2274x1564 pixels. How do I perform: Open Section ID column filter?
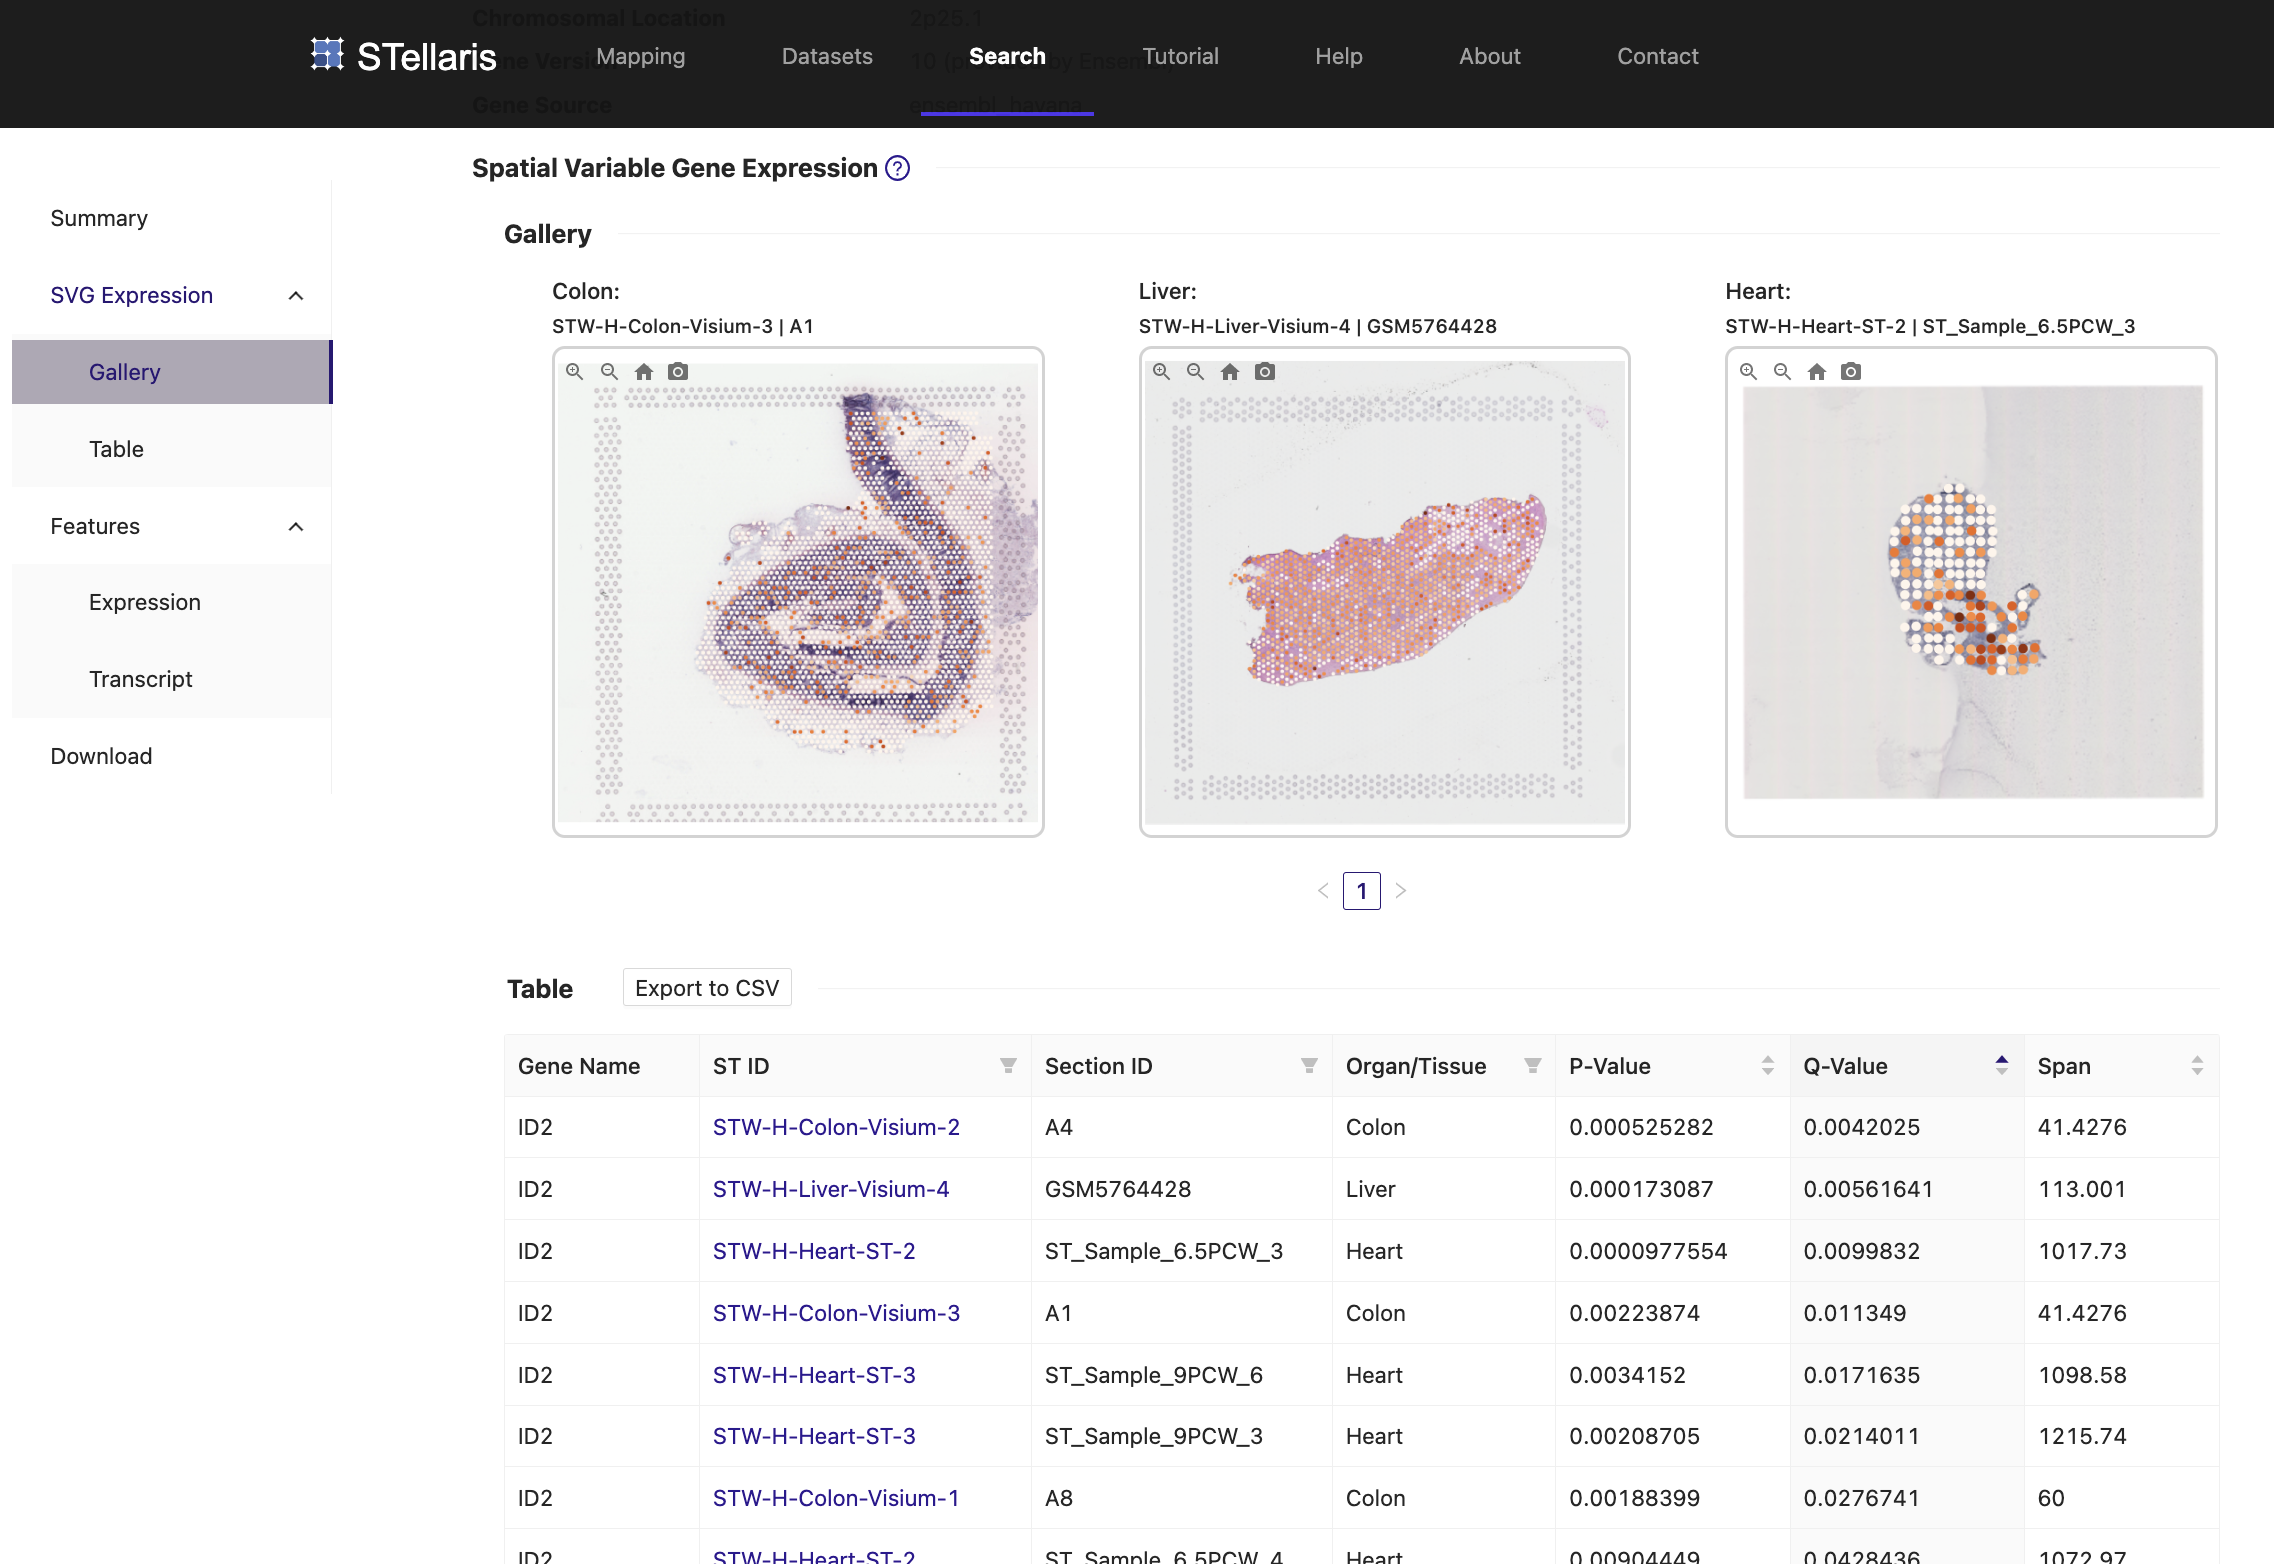coord(1309,1066)
